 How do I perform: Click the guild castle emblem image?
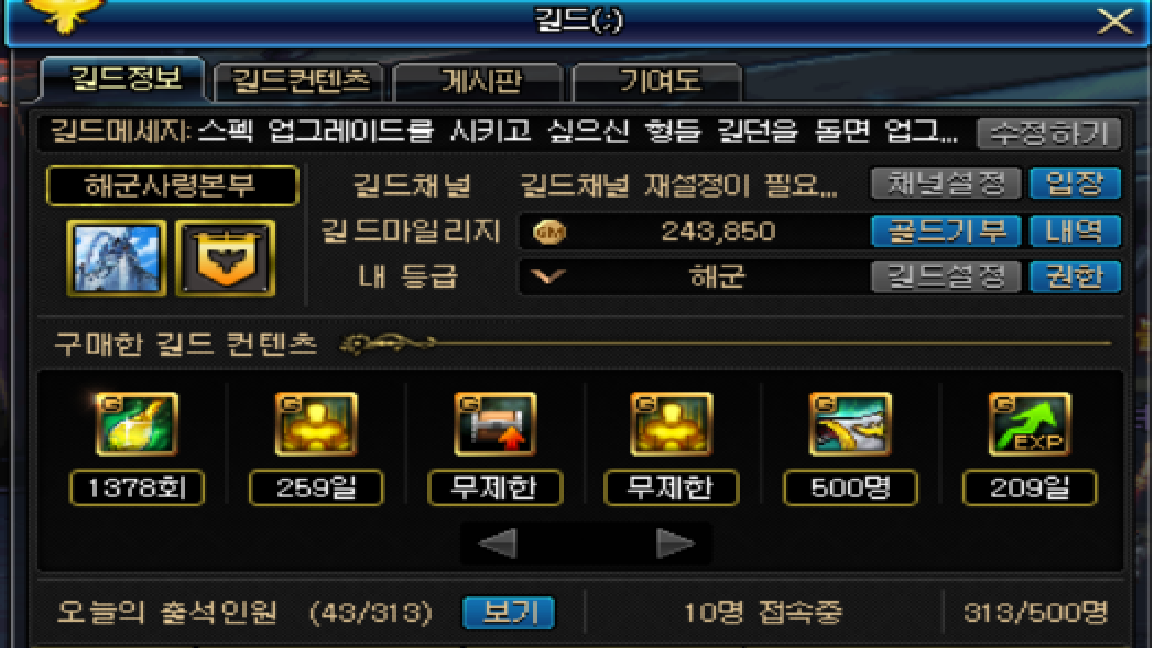116,258
